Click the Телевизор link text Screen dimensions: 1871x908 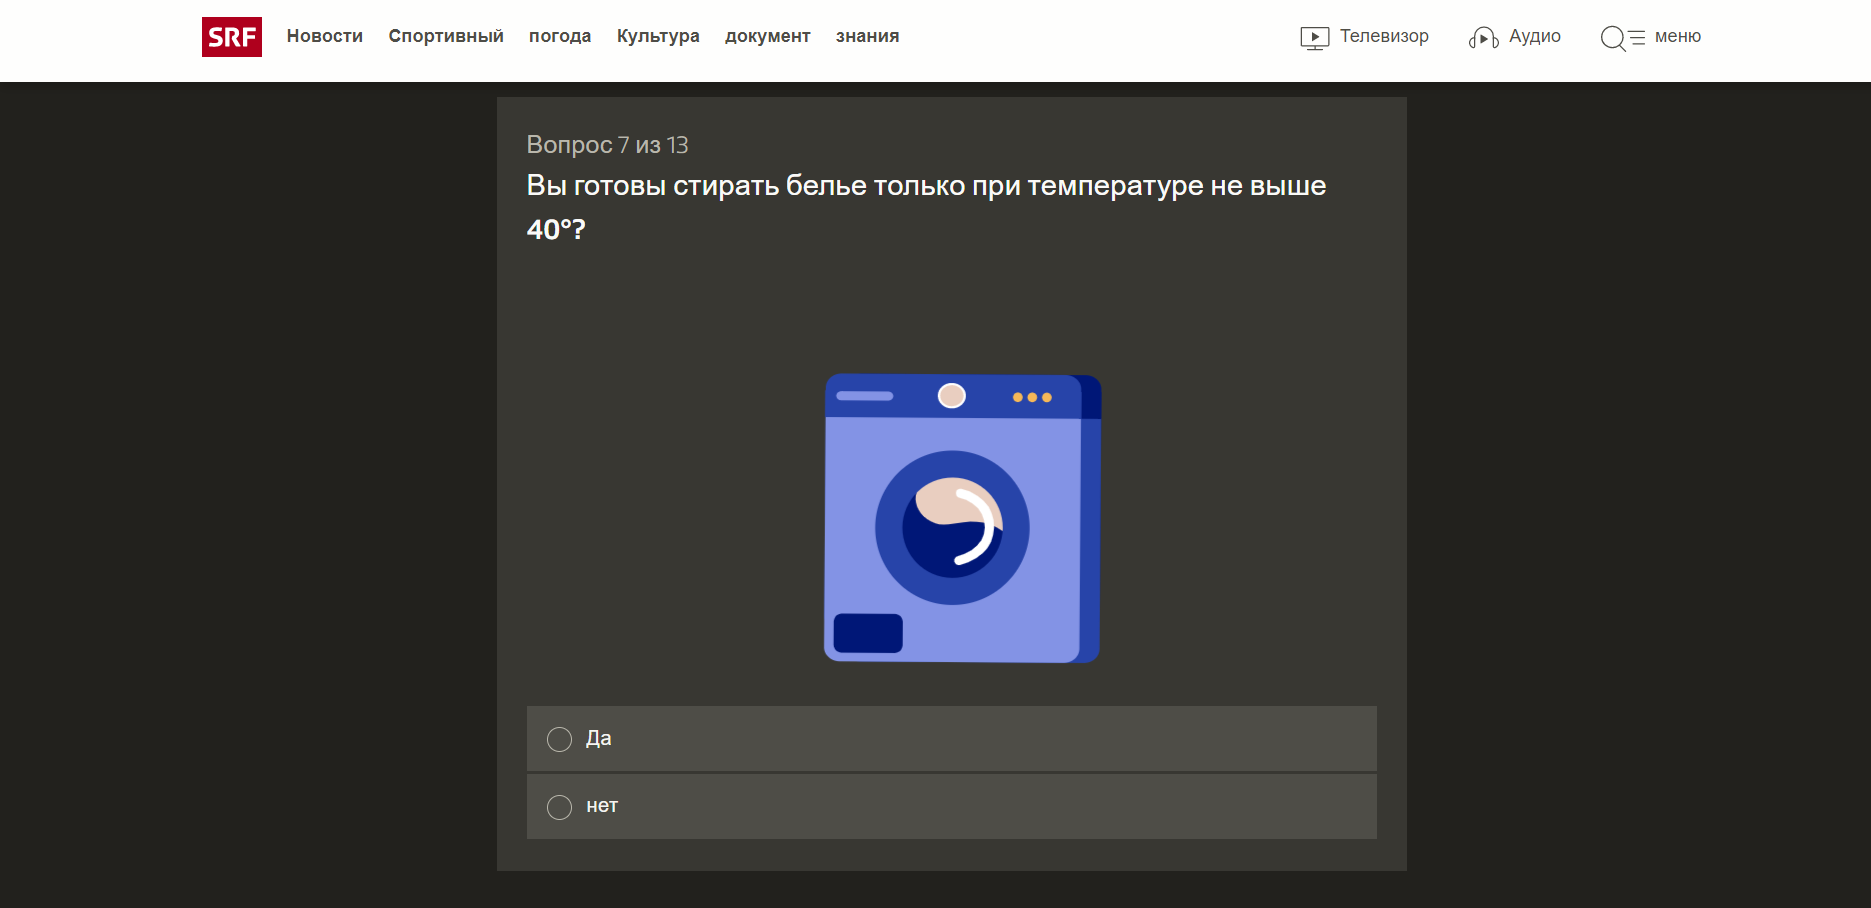1383,36
